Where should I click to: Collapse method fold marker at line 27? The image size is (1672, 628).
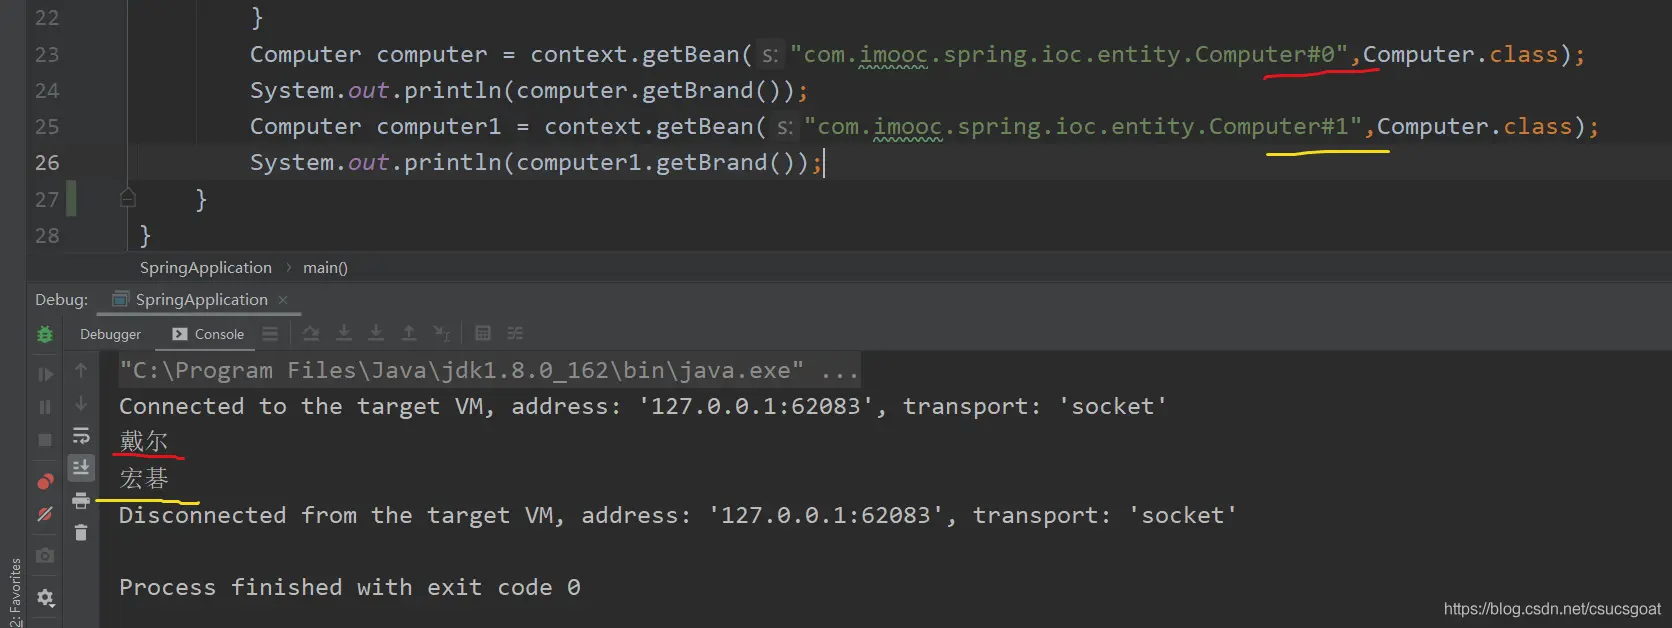coord(127,197)
